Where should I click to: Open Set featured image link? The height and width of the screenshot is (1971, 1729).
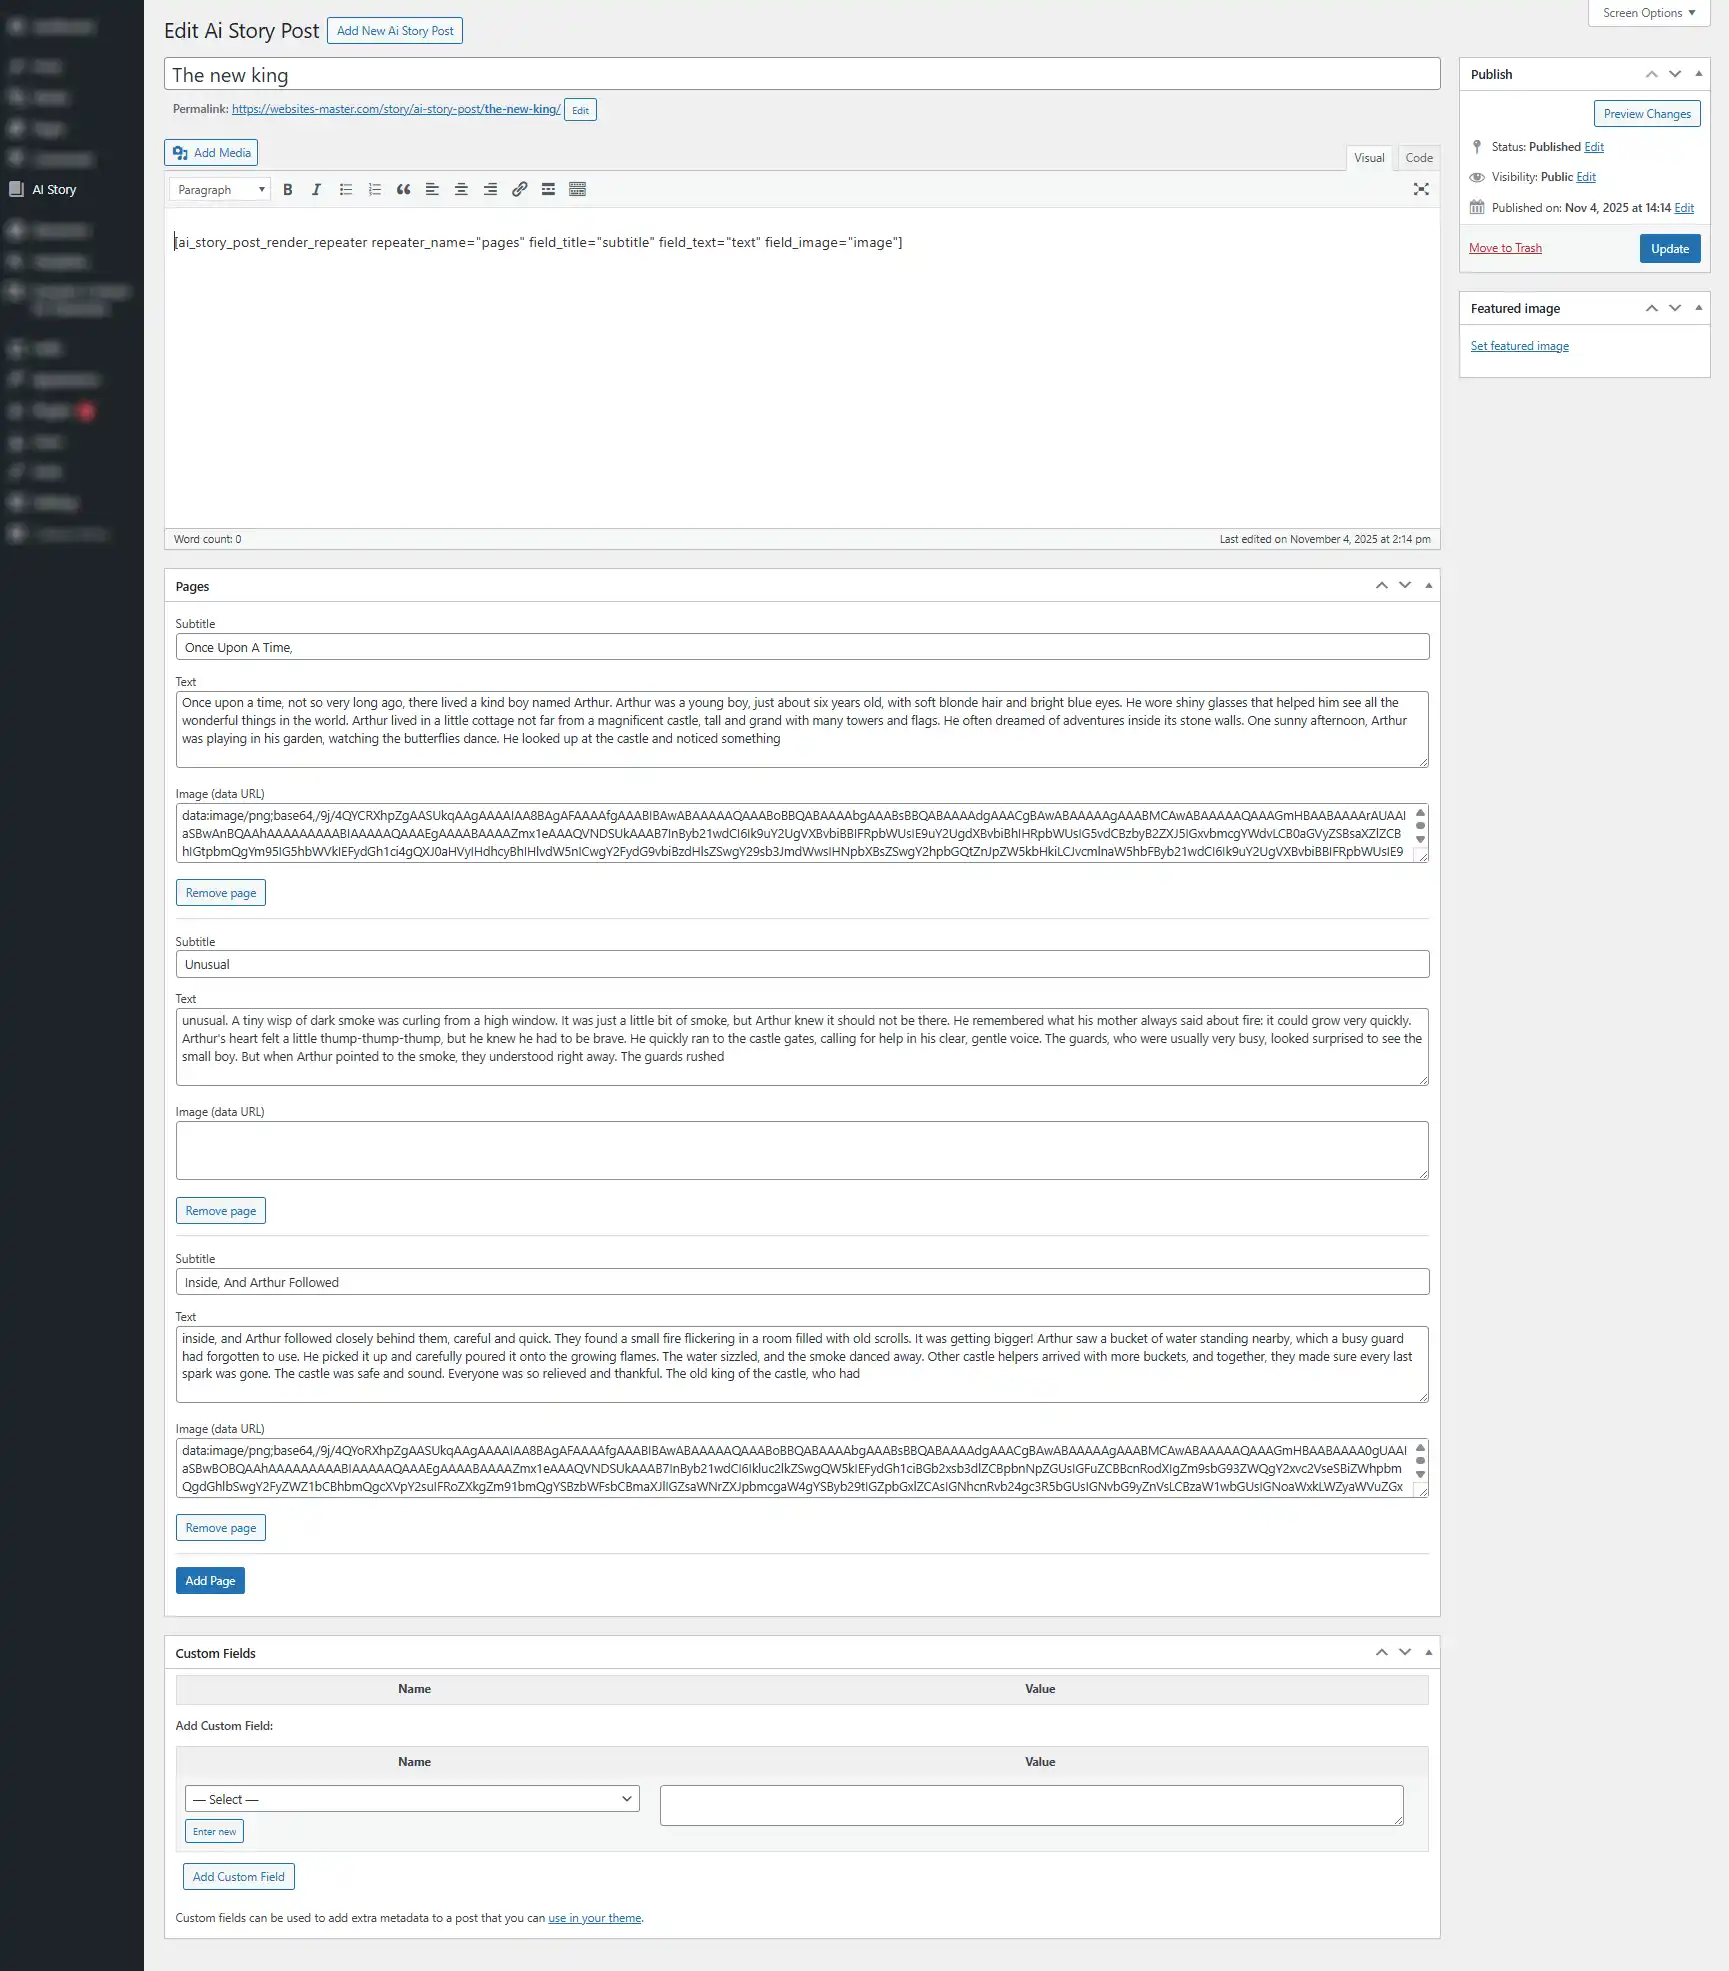click(1520, 345)
